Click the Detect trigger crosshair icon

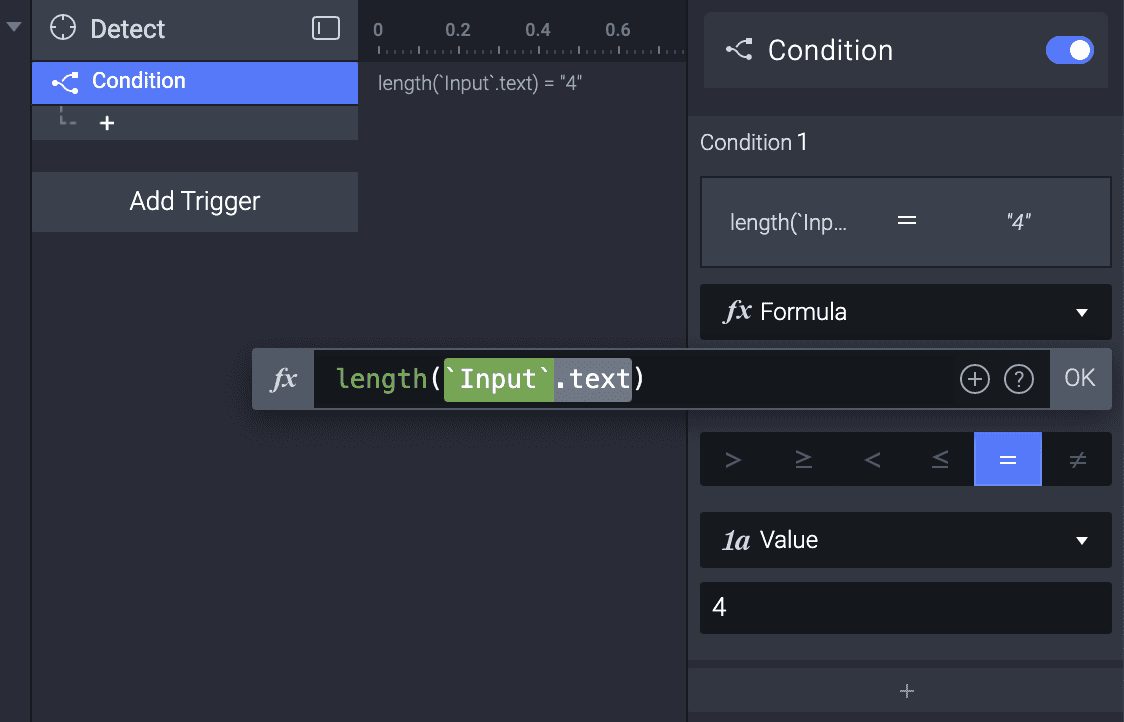[62, 28]
